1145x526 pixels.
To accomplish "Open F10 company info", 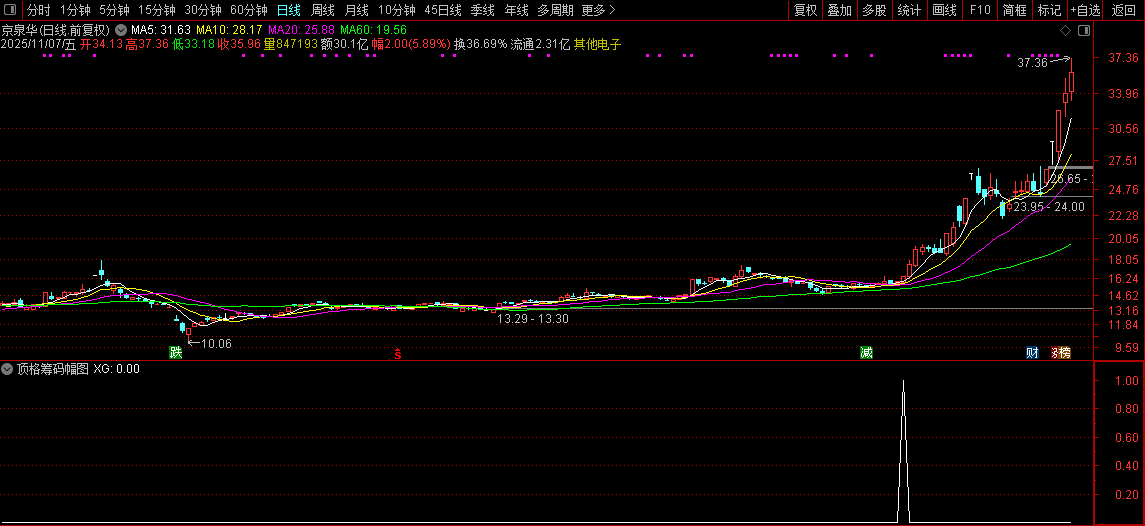I will pos(980,10).
